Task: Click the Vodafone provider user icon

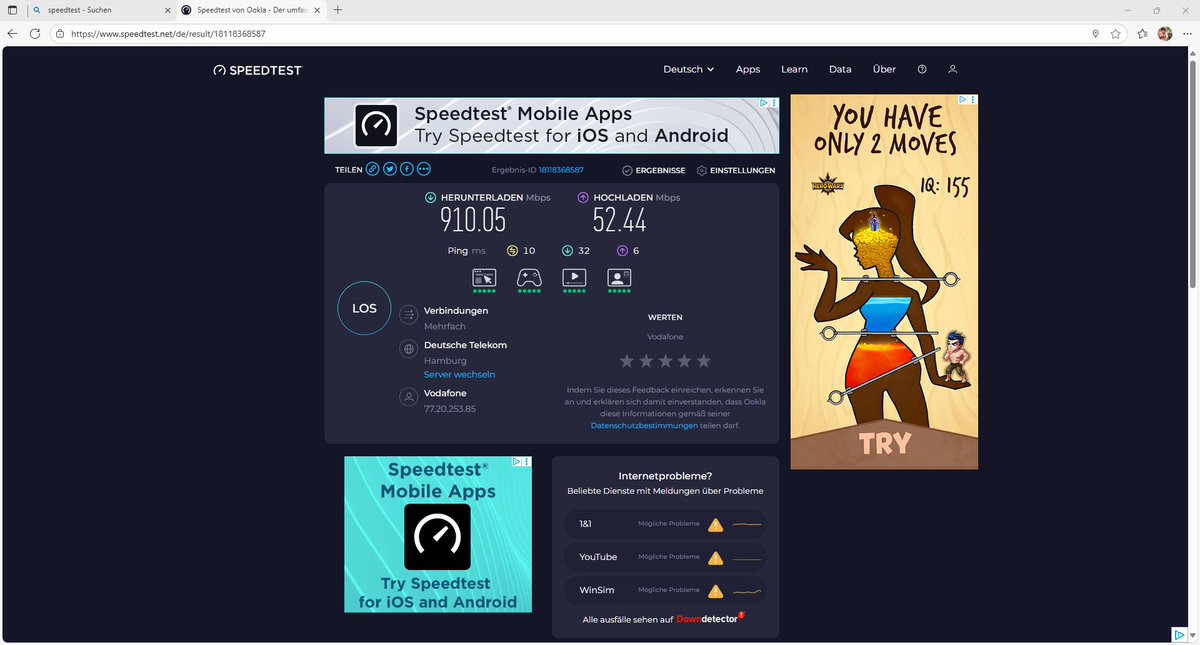Action: [408, 397]
